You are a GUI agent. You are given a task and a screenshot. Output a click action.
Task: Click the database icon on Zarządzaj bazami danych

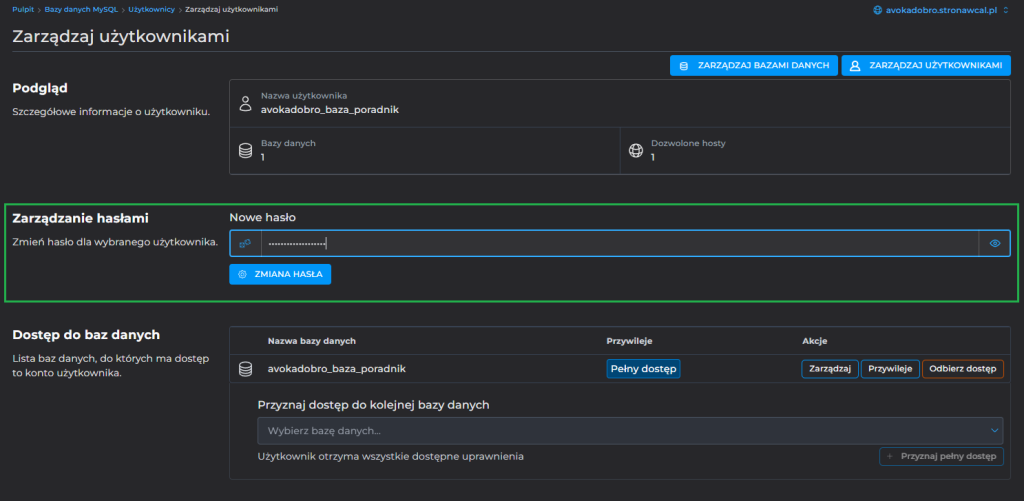[684, 65]
